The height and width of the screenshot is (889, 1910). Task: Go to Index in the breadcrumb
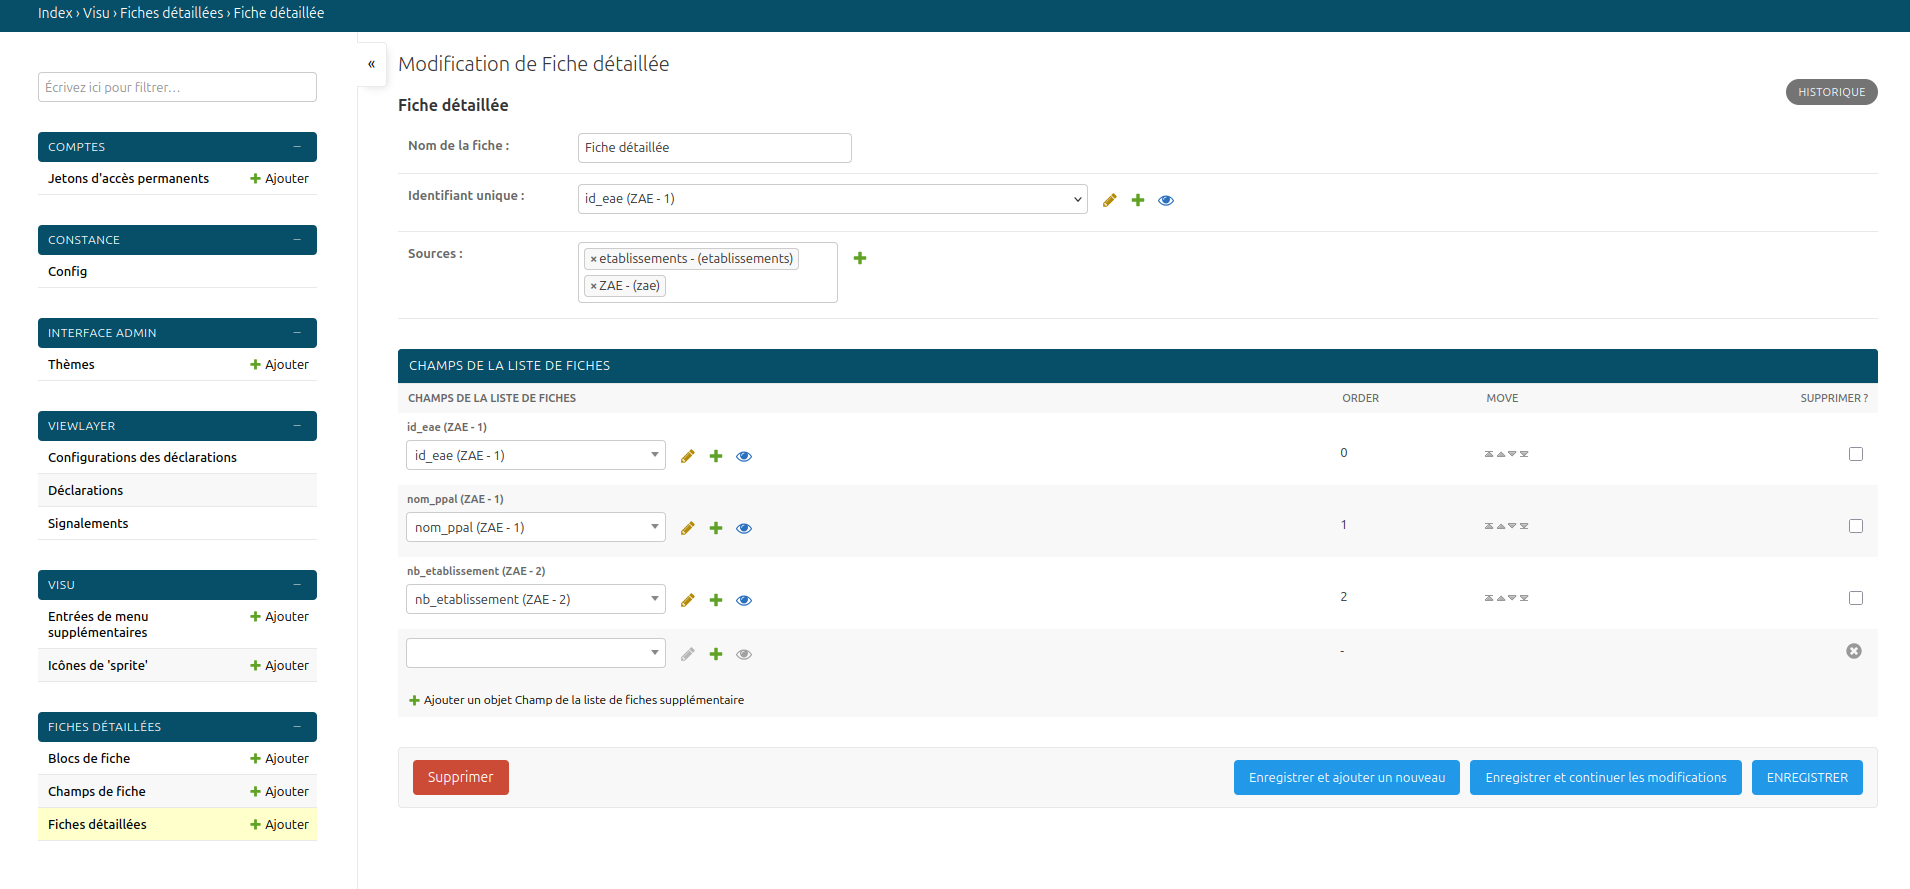coord(55,13)
